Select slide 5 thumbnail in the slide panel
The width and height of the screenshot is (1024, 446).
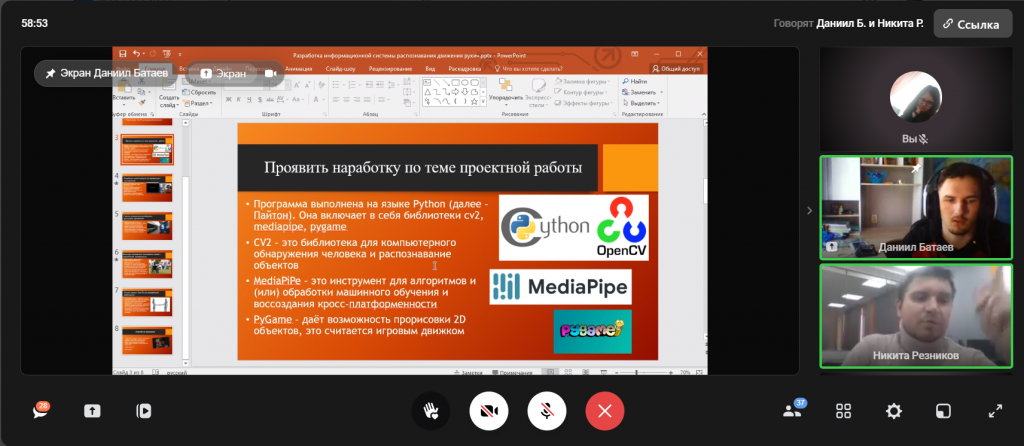click(x=147, y=225)
